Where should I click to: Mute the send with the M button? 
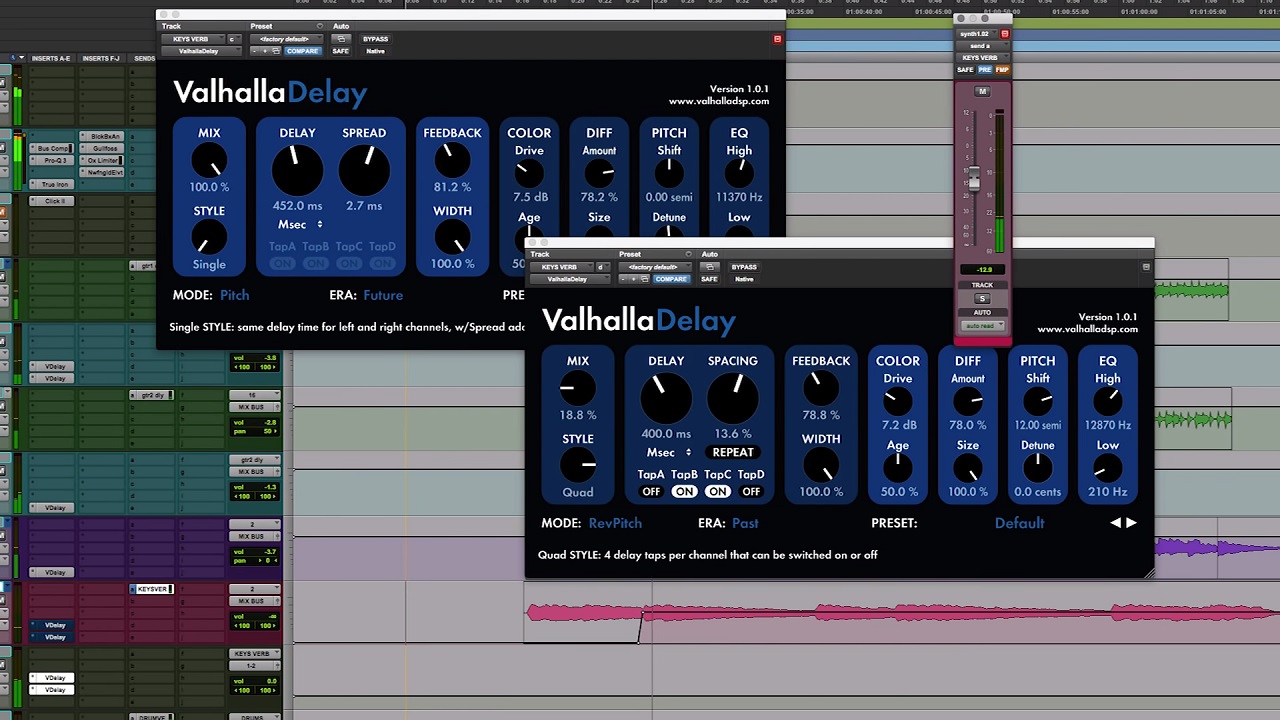tap(982, 92)
